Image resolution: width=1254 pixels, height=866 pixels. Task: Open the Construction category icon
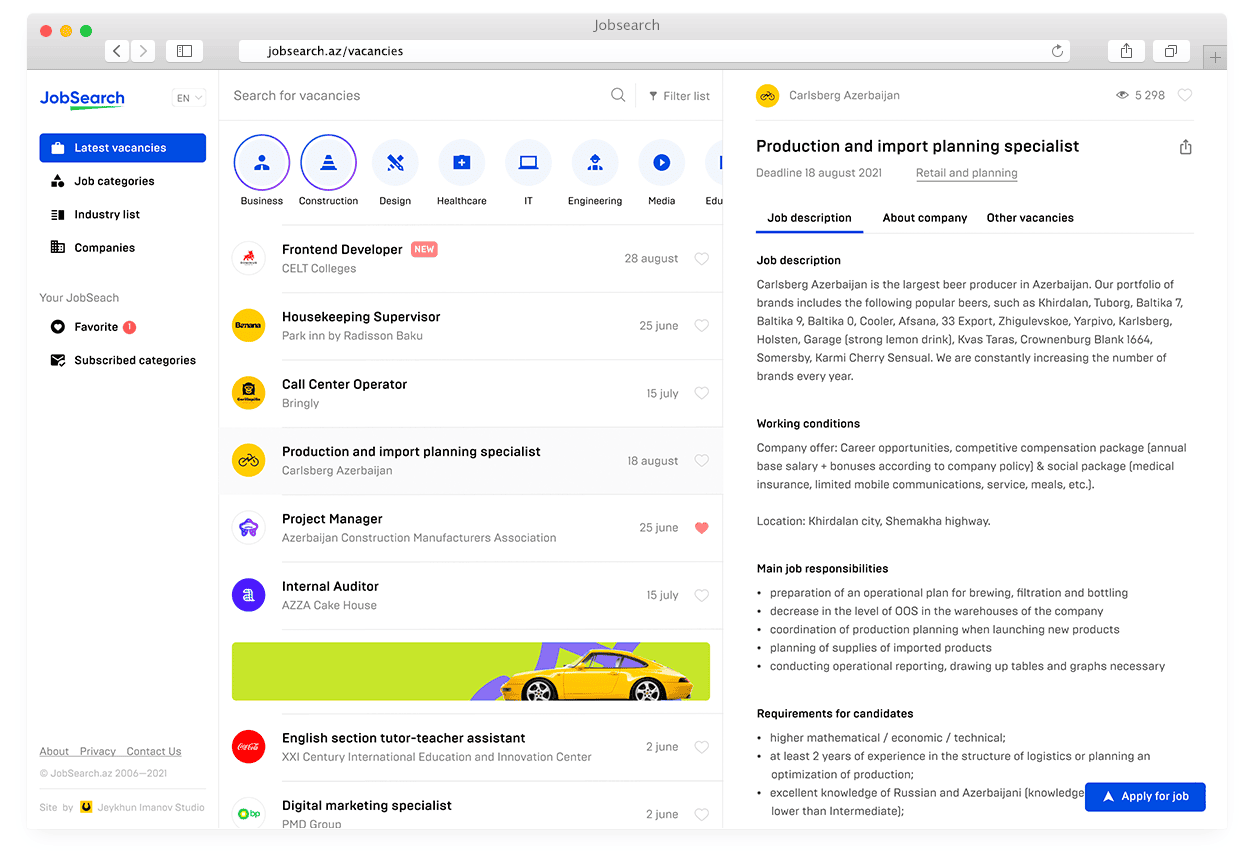click(x=328, y=162)
